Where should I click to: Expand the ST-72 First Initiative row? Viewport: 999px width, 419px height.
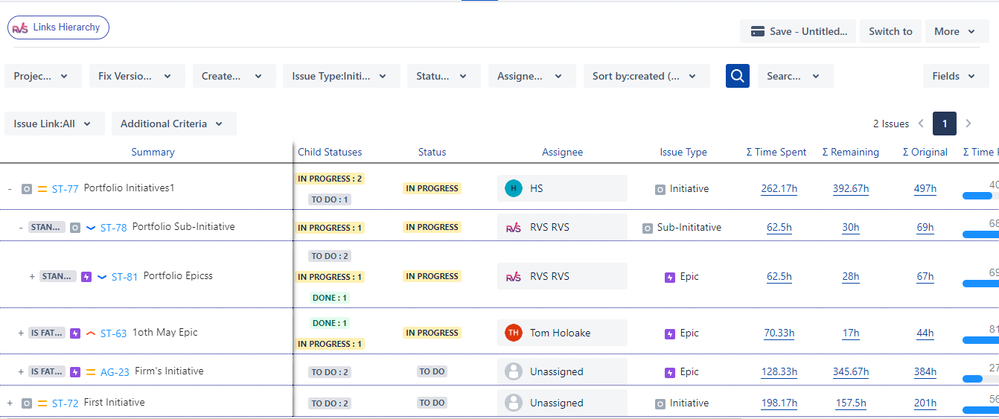point(10,402)
